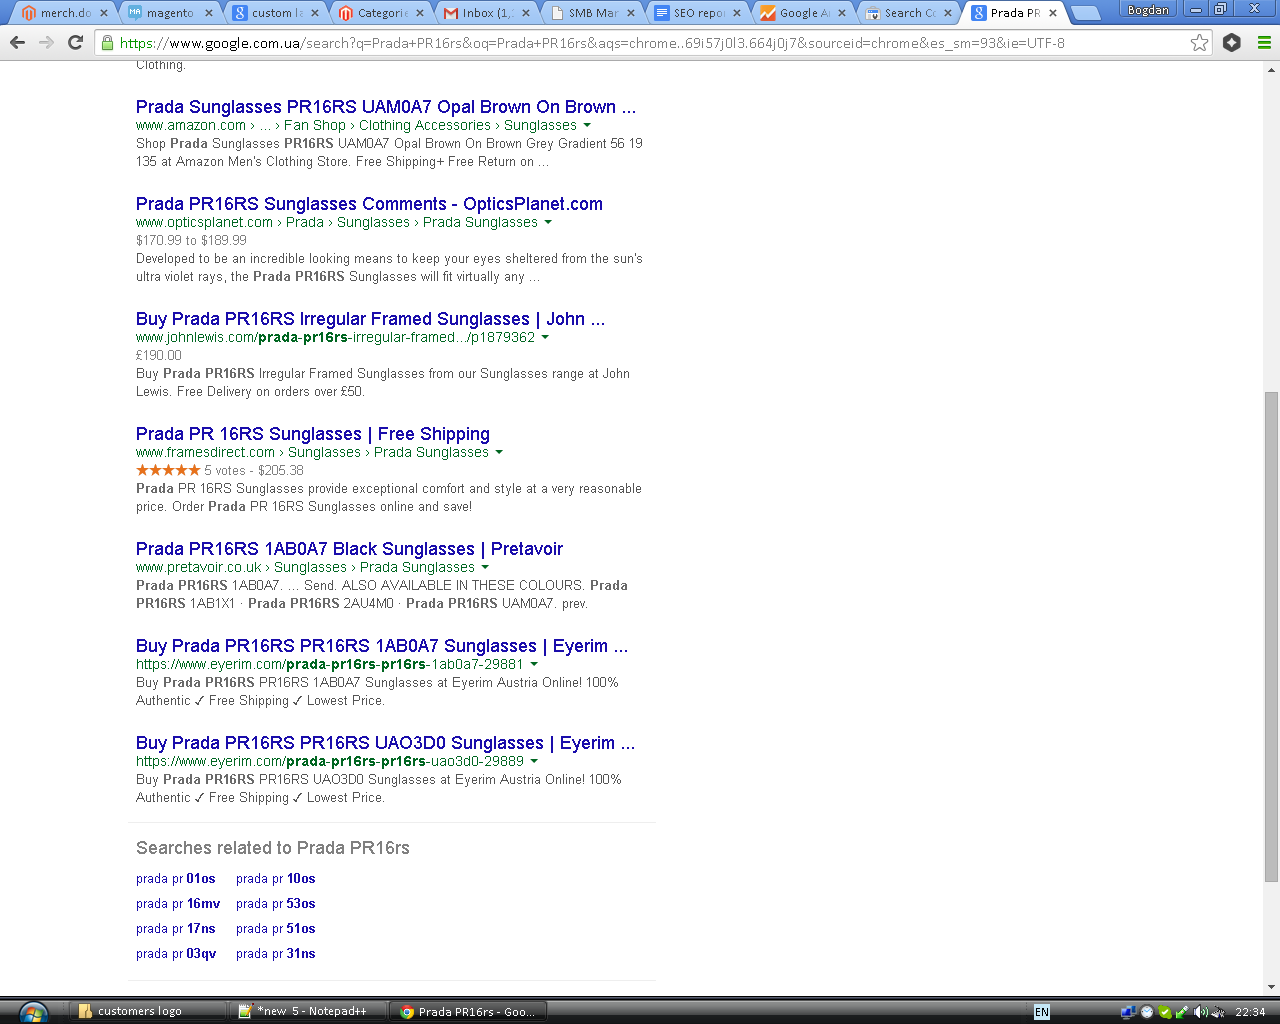Click the scrollbar up arrow
Viewport: 1280px width, 1024px height.
[1271, 69]
